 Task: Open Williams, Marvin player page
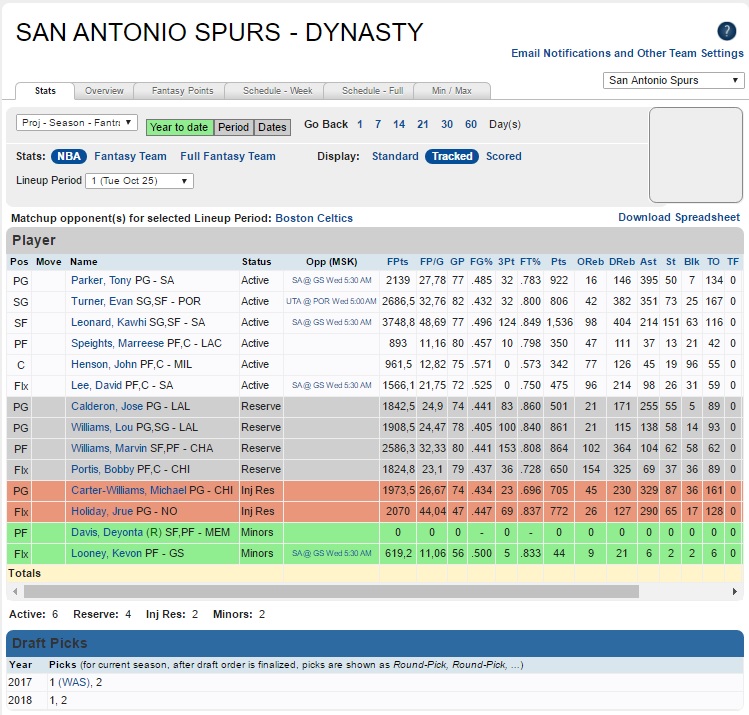109,448
